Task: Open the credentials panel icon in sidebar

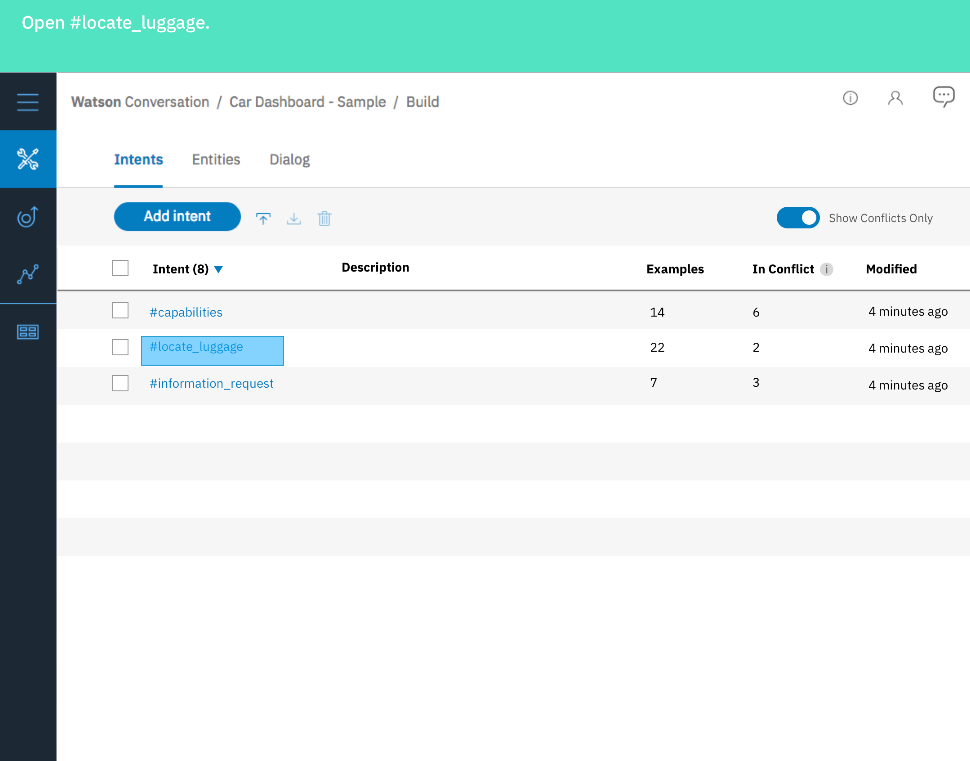Action: 28,332
